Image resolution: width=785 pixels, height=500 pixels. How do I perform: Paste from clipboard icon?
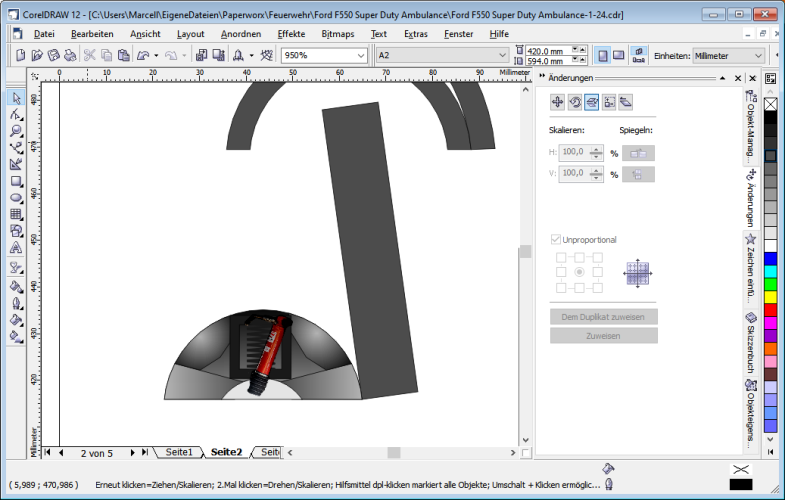coord(123,55)
